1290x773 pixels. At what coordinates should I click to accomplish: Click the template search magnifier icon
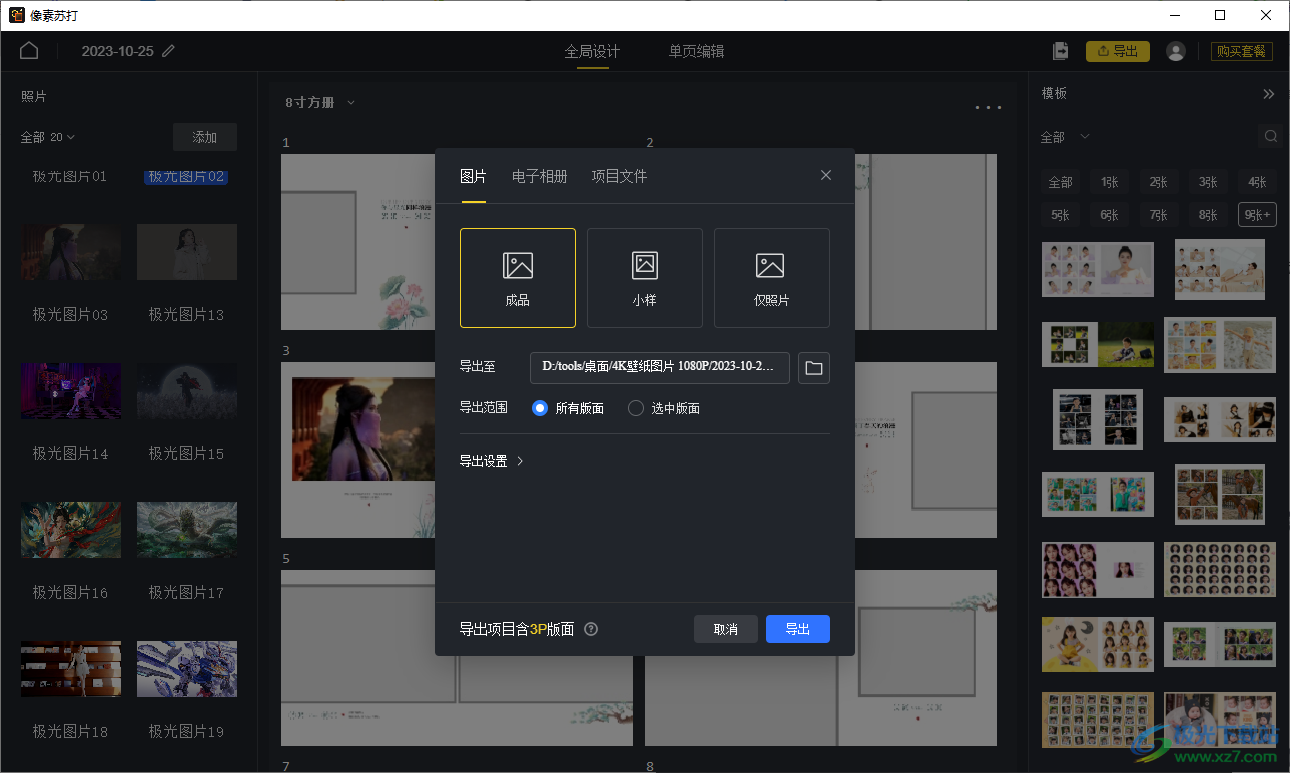click(x=1270, y=136)
